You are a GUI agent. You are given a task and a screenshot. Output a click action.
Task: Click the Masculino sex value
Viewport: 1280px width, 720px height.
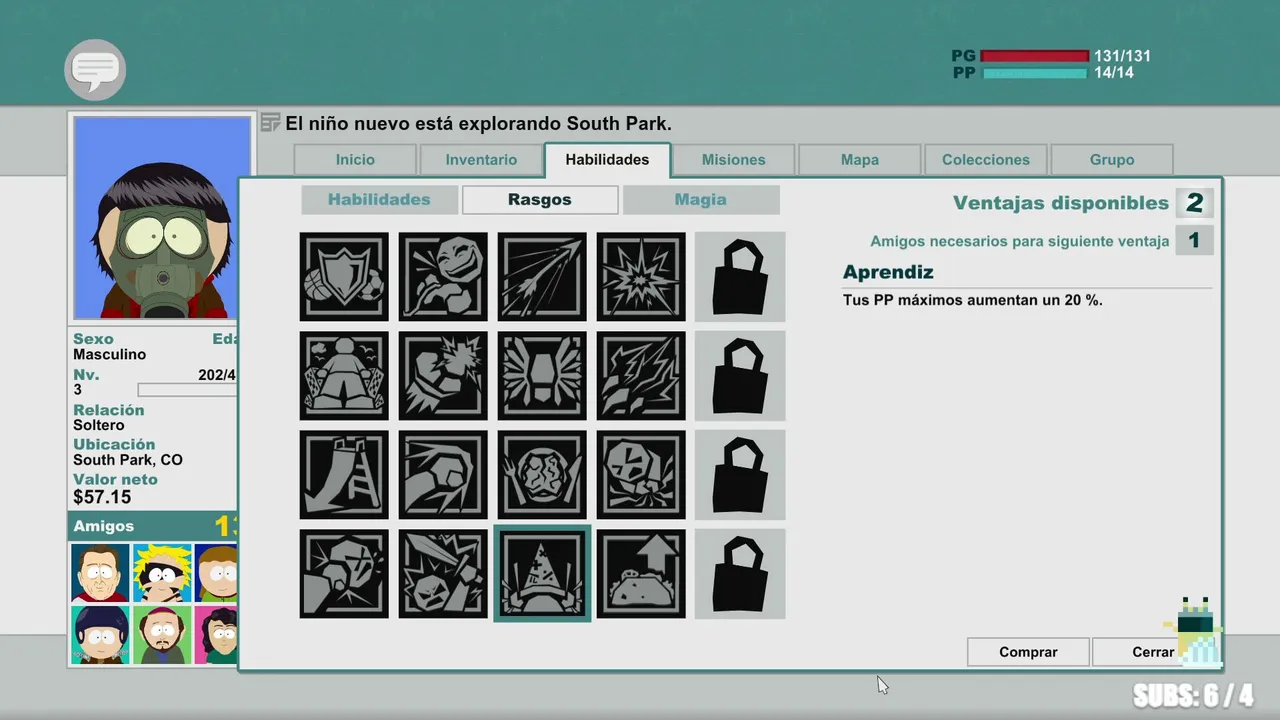click(109, 354)
